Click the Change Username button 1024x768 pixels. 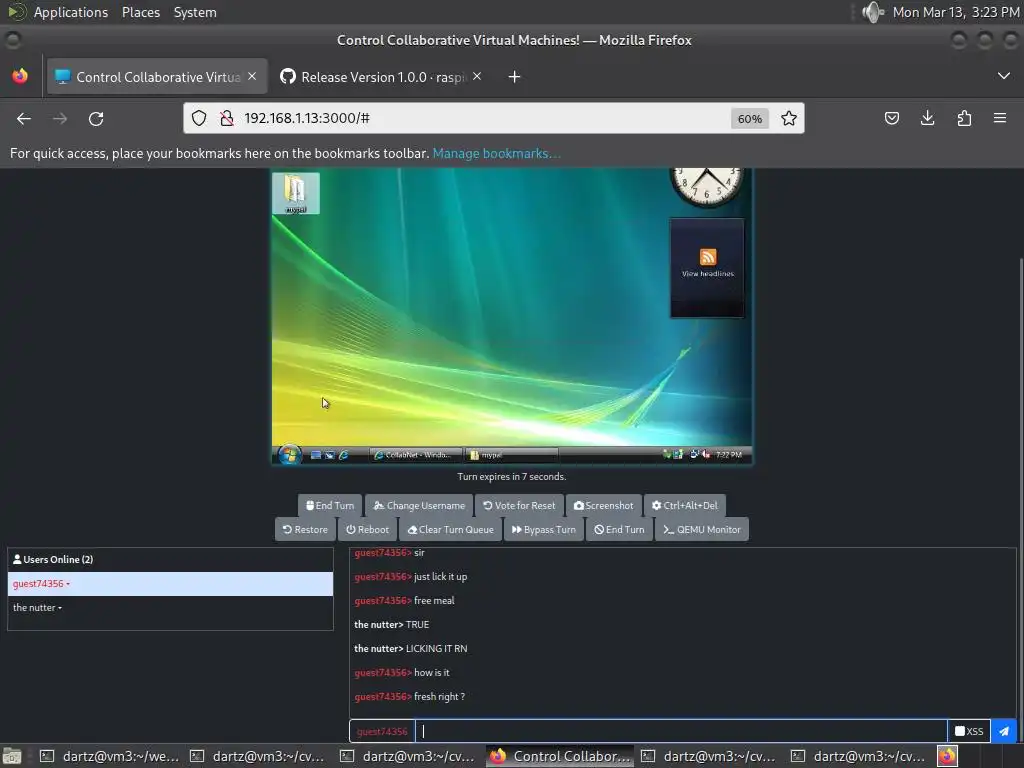[419, 505]
